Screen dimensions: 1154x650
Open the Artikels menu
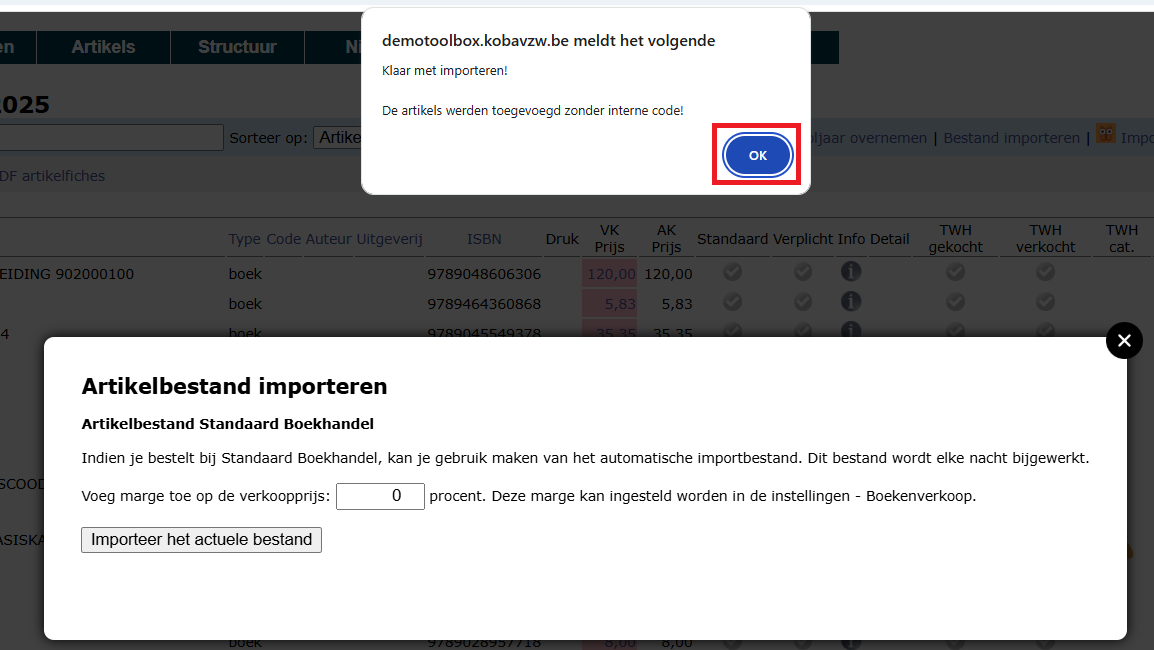[x=103, y=47]
